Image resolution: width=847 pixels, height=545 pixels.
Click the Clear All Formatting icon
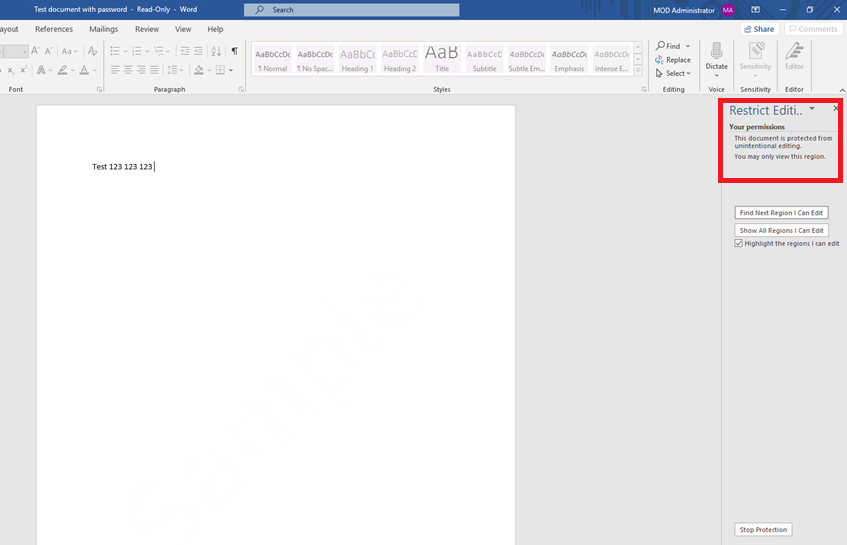(93, 51)
